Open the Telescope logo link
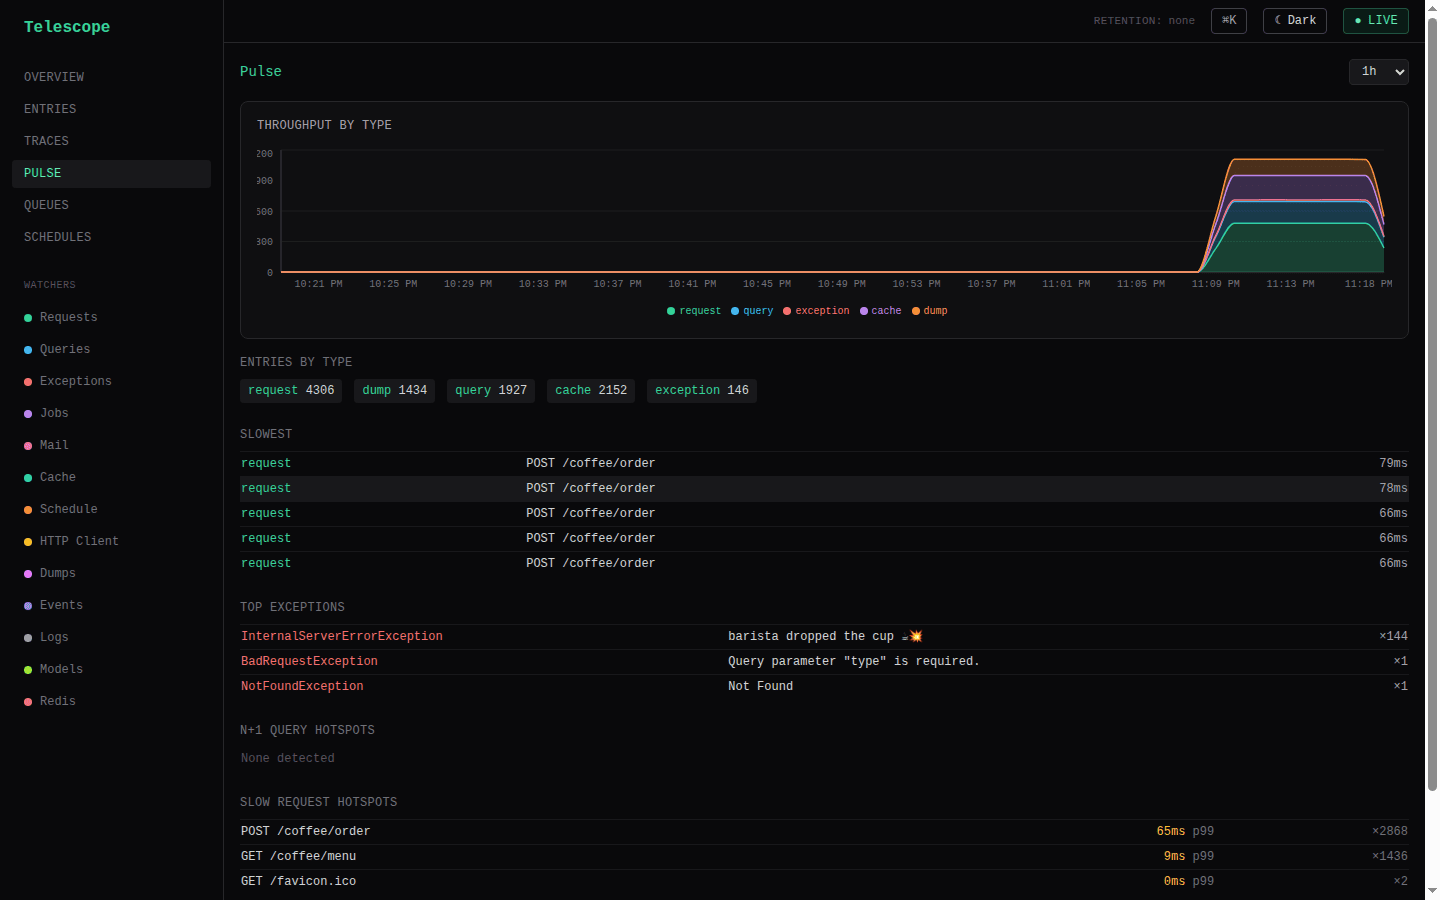The width and height of the screenshot is (1440, 900). (67, 27)
